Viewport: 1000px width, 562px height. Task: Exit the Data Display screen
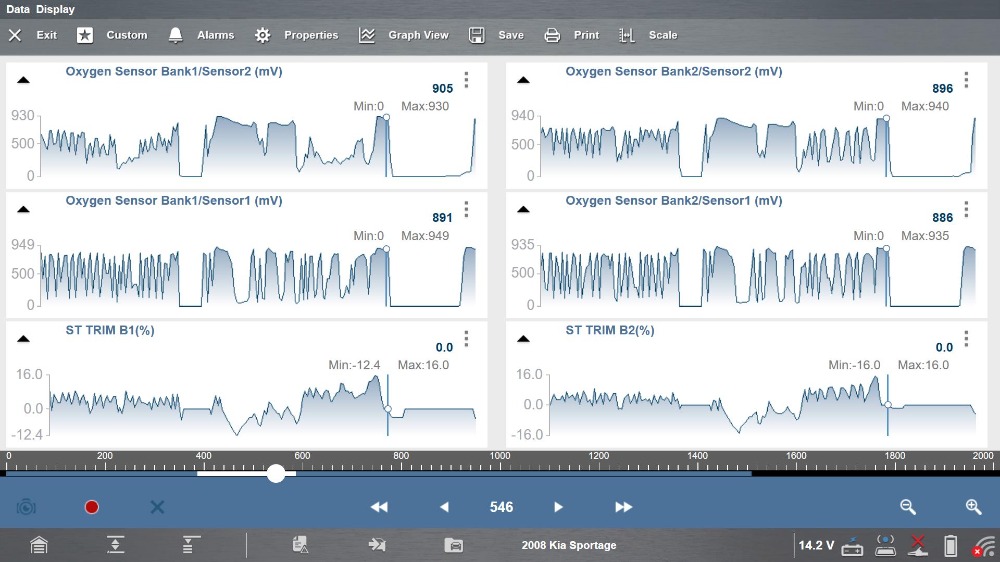pos(33,35)
